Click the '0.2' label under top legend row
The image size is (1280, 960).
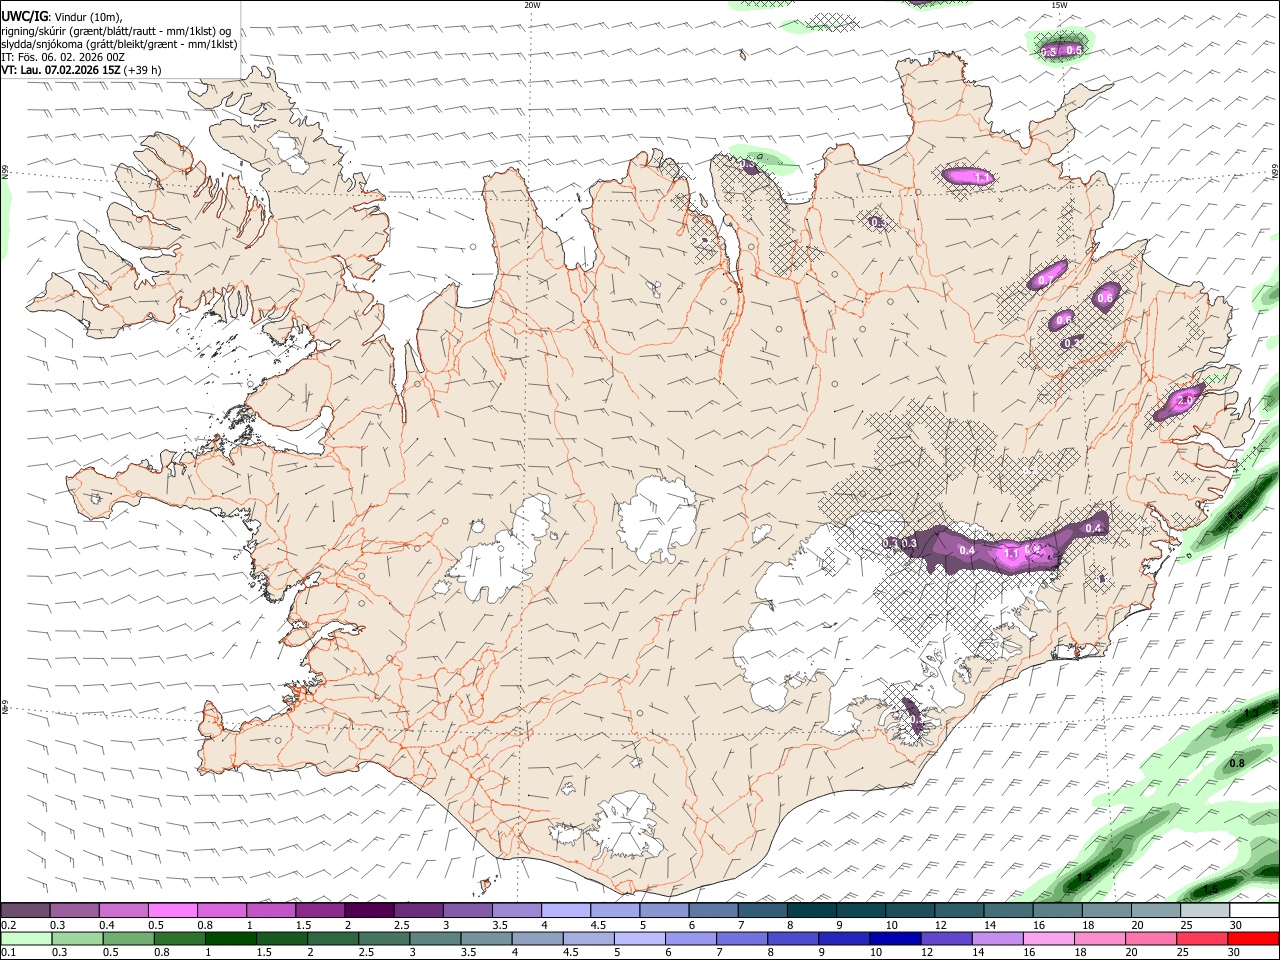point(10,925)
